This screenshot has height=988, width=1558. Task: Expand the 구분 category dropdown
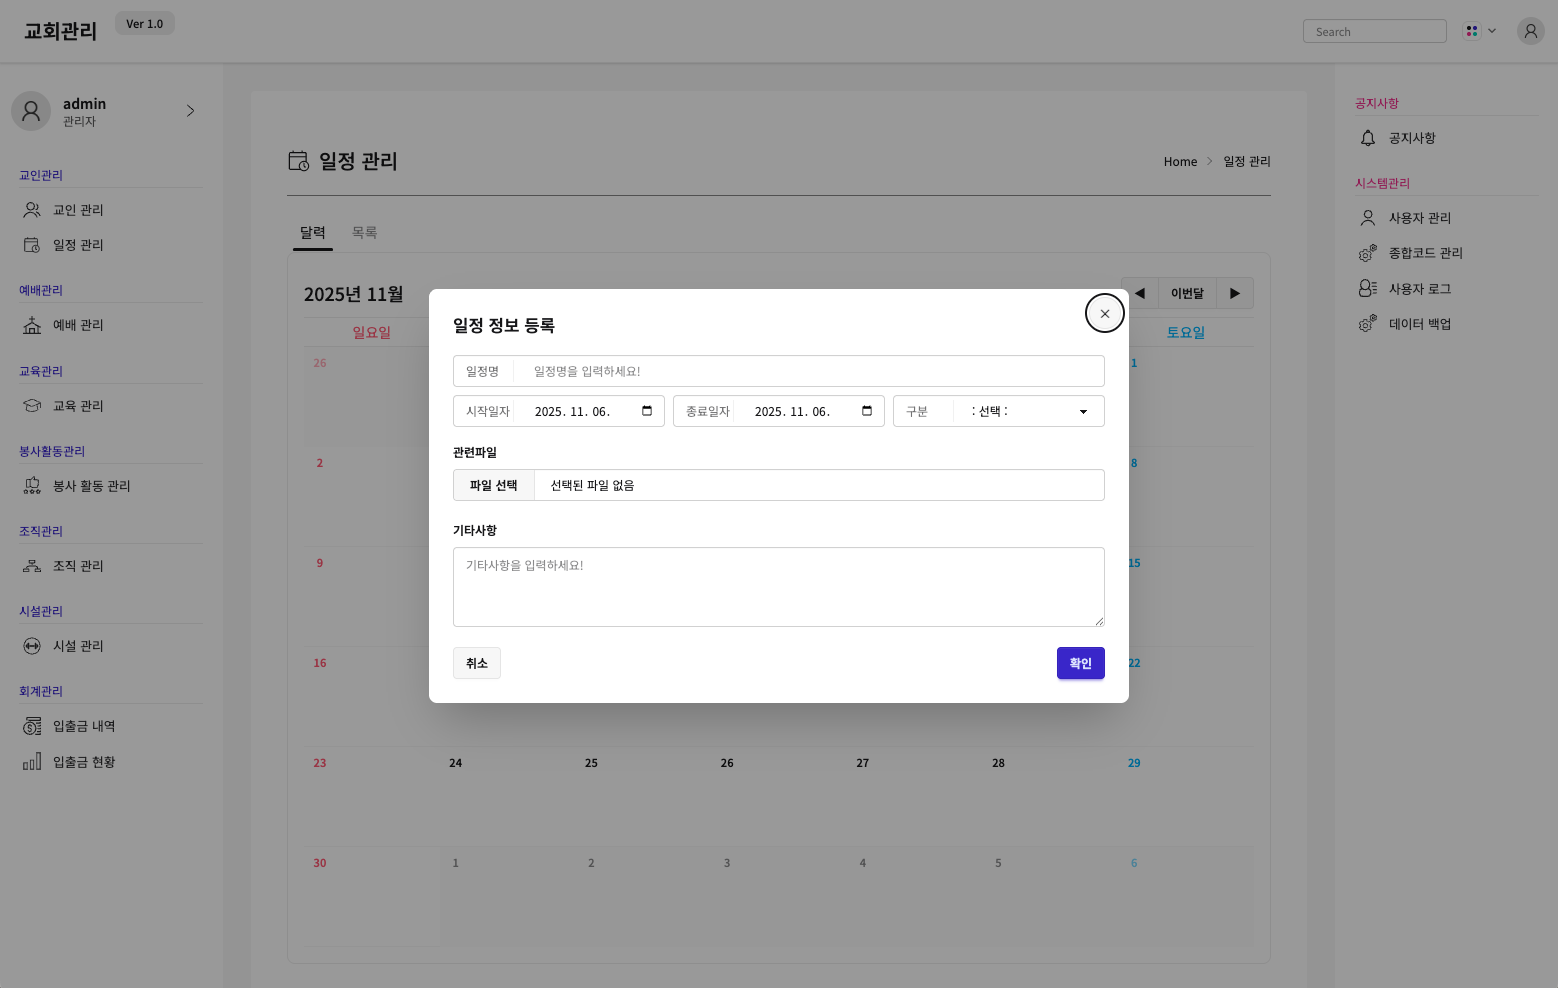click(x=1028, y=411)
